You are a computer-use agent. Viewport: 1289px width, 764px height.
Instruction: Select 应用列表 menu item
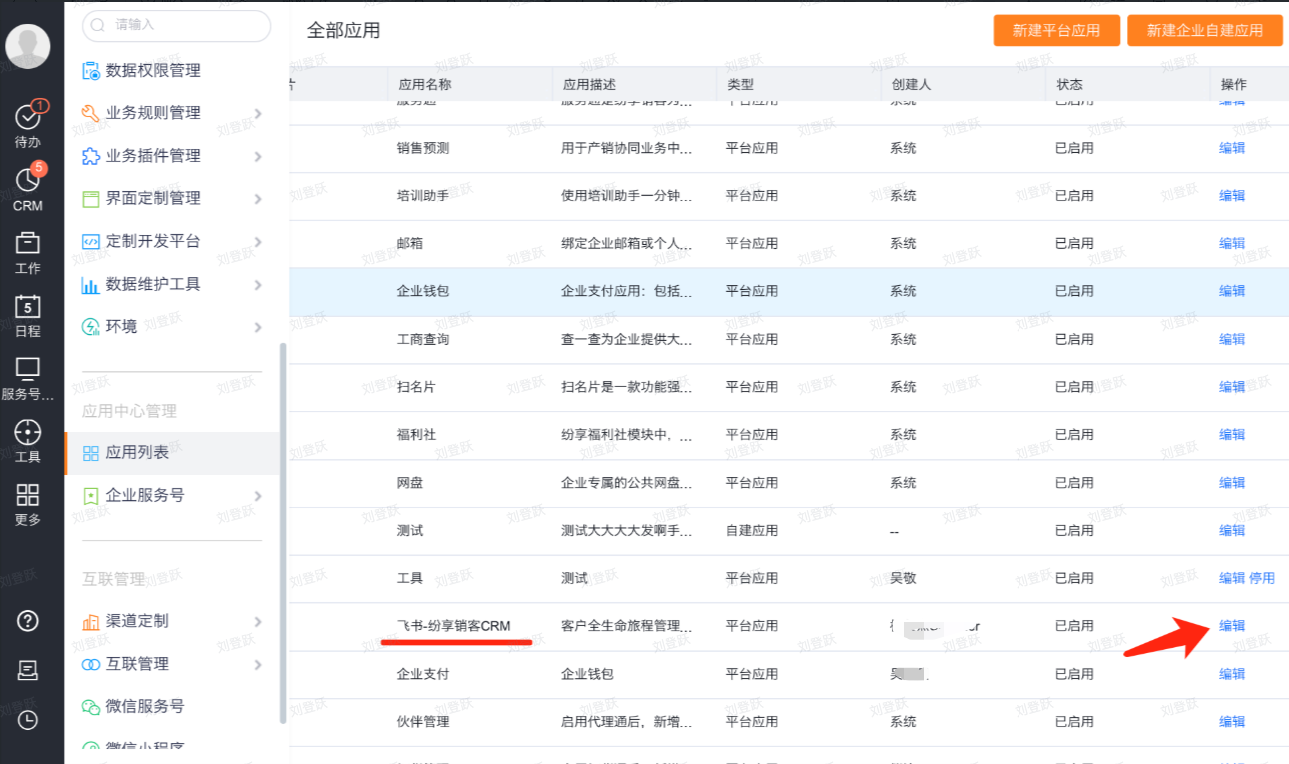(172, 453)
